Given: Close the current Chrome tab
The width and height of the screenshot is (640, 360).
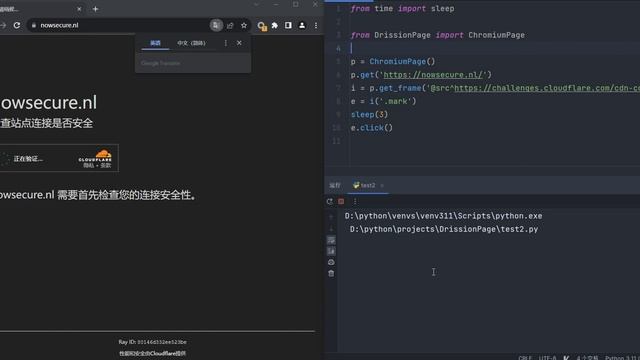Looking at the screenshot, I should click(x=79, y=9).
